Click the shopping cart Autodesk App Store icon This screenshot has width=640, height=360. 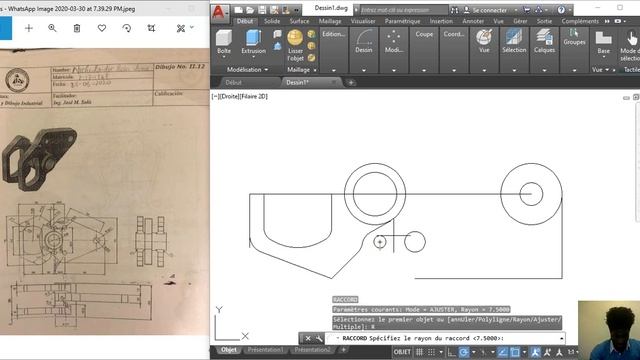pos(527,10)
